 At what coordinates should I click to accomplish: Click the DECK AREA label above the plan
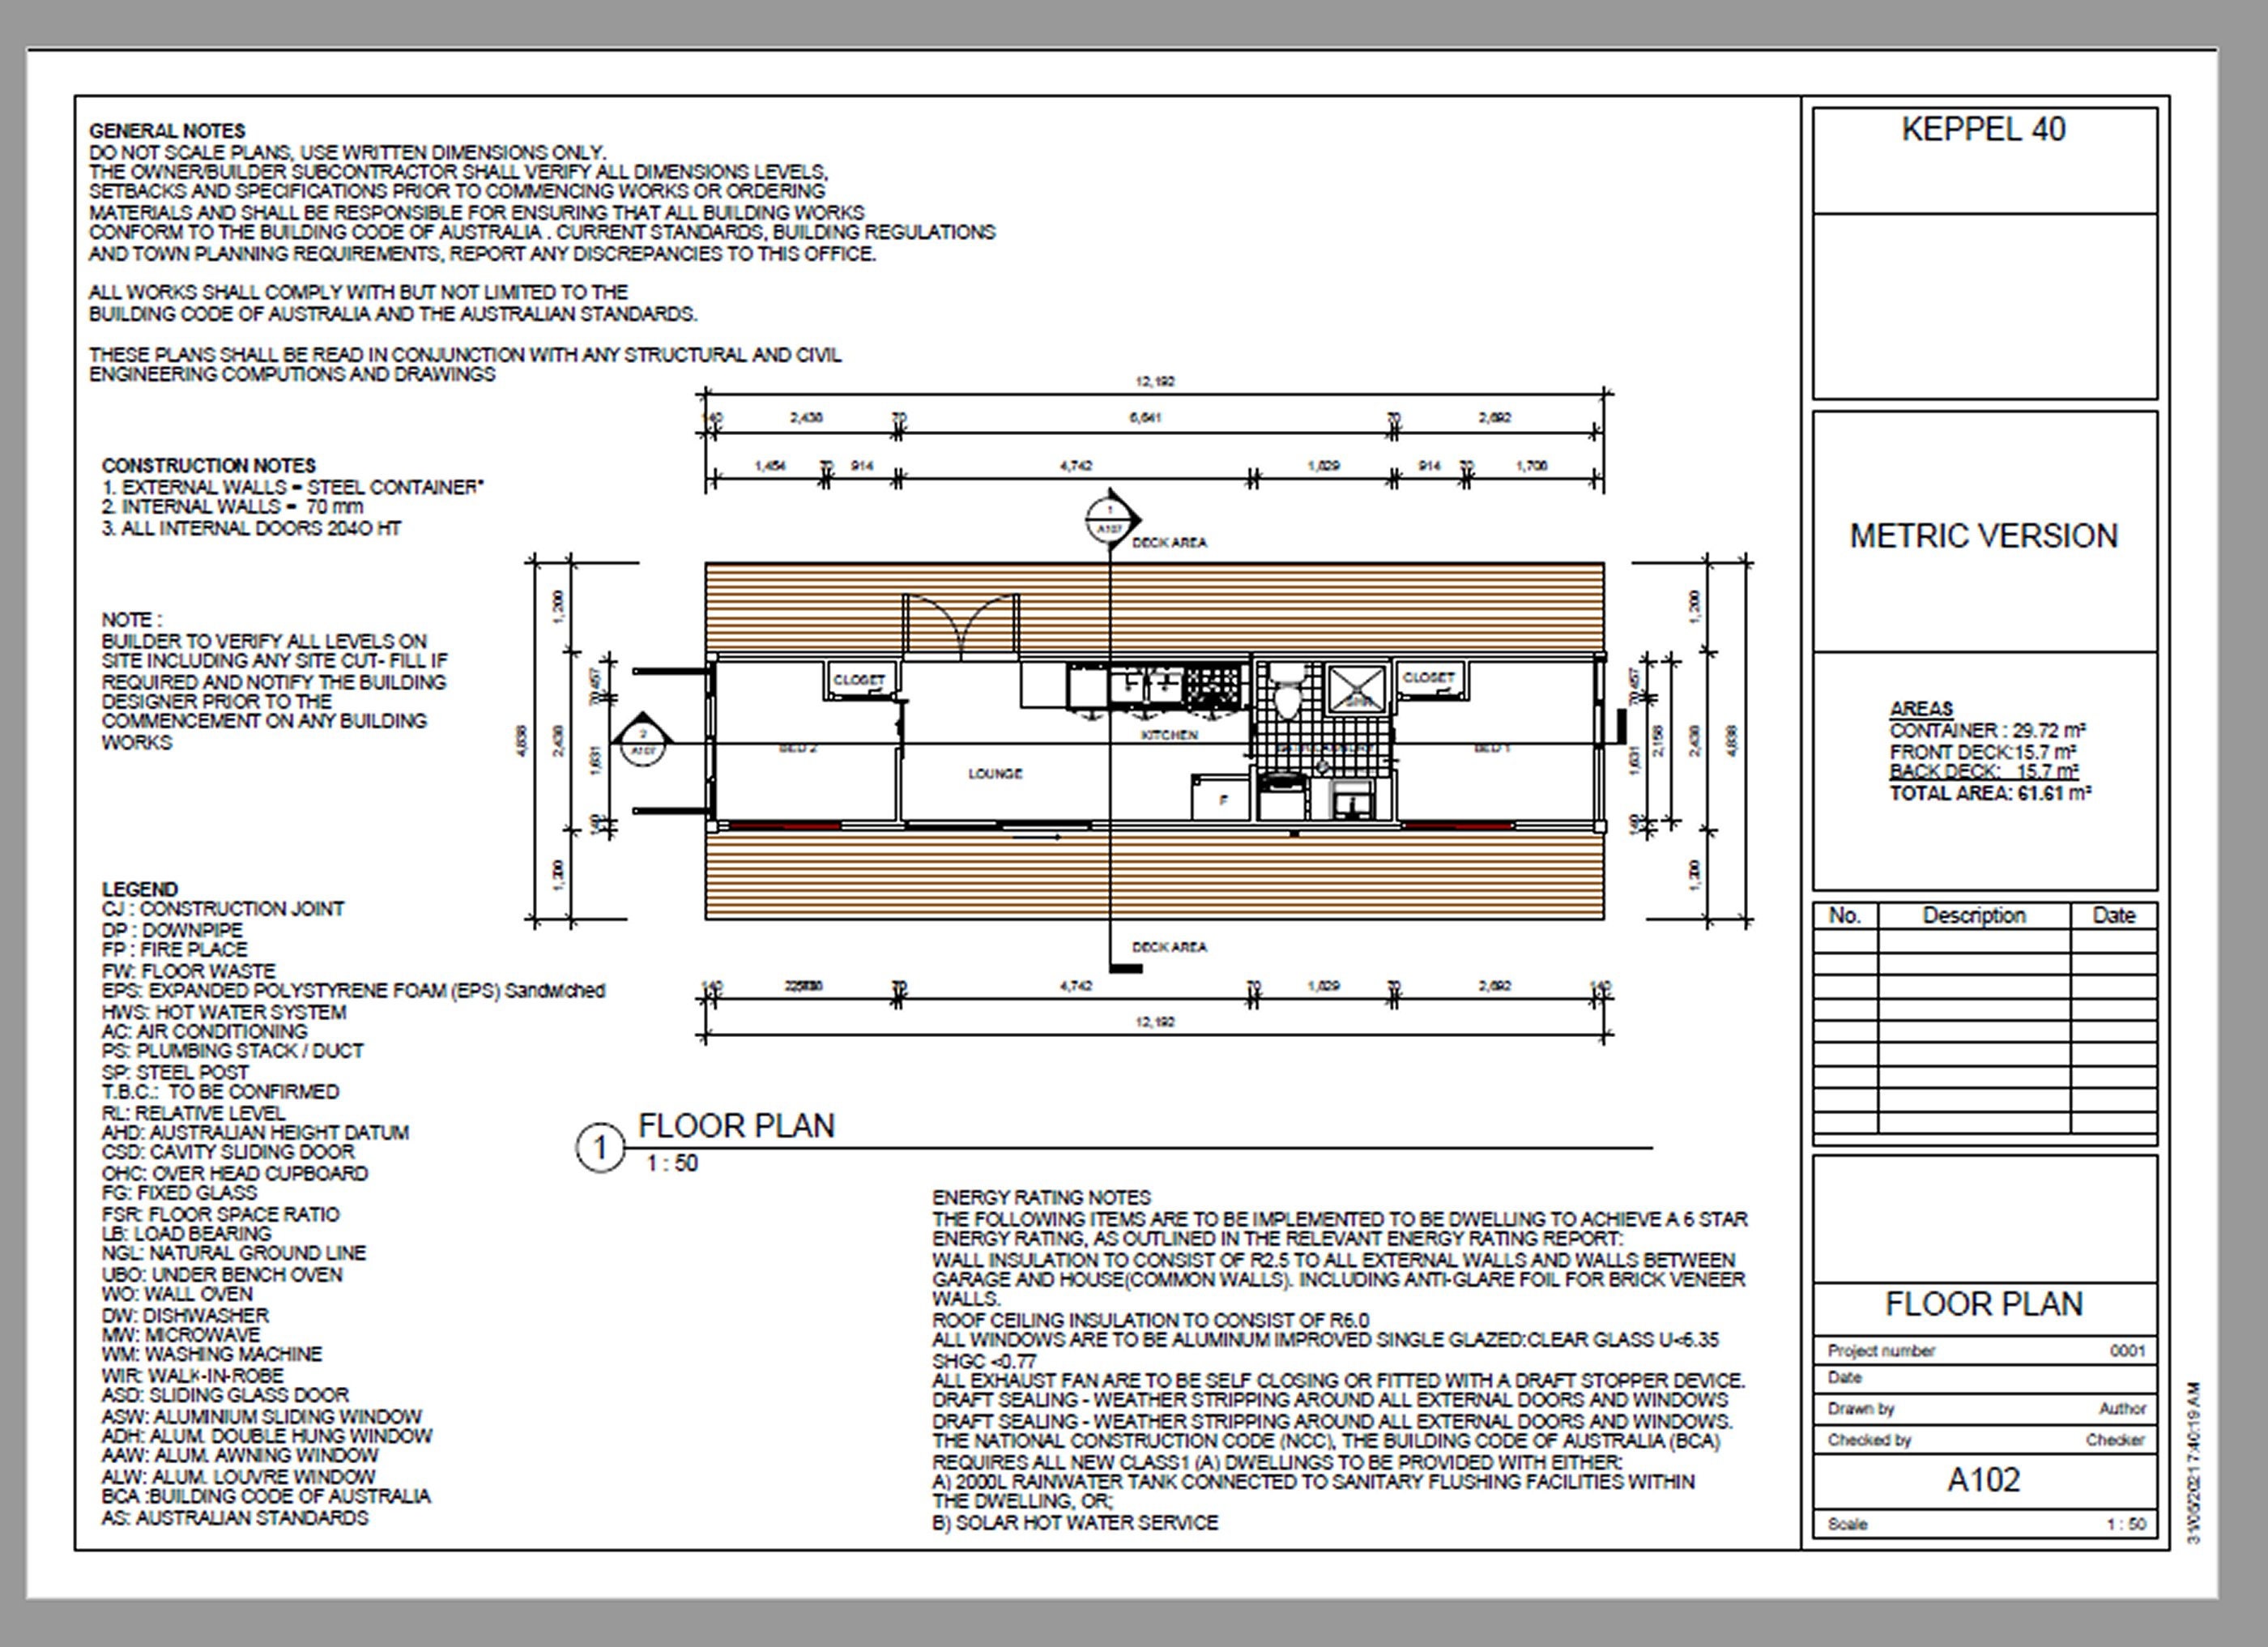(1169, 542)
